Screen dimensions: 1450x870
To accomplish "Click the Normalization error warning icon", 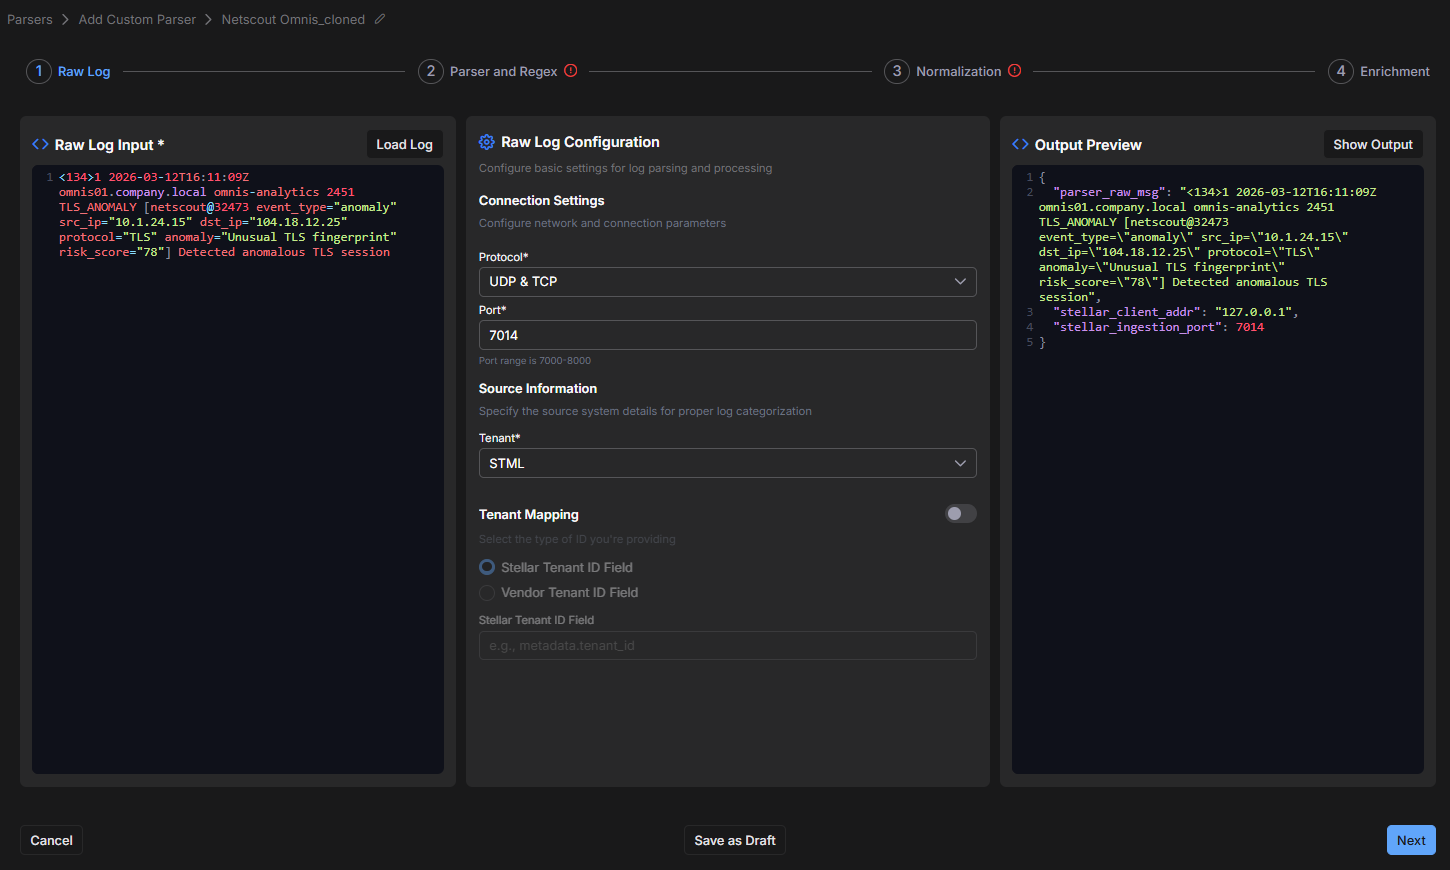I will pyautogui.click(x=1015, y=71).
